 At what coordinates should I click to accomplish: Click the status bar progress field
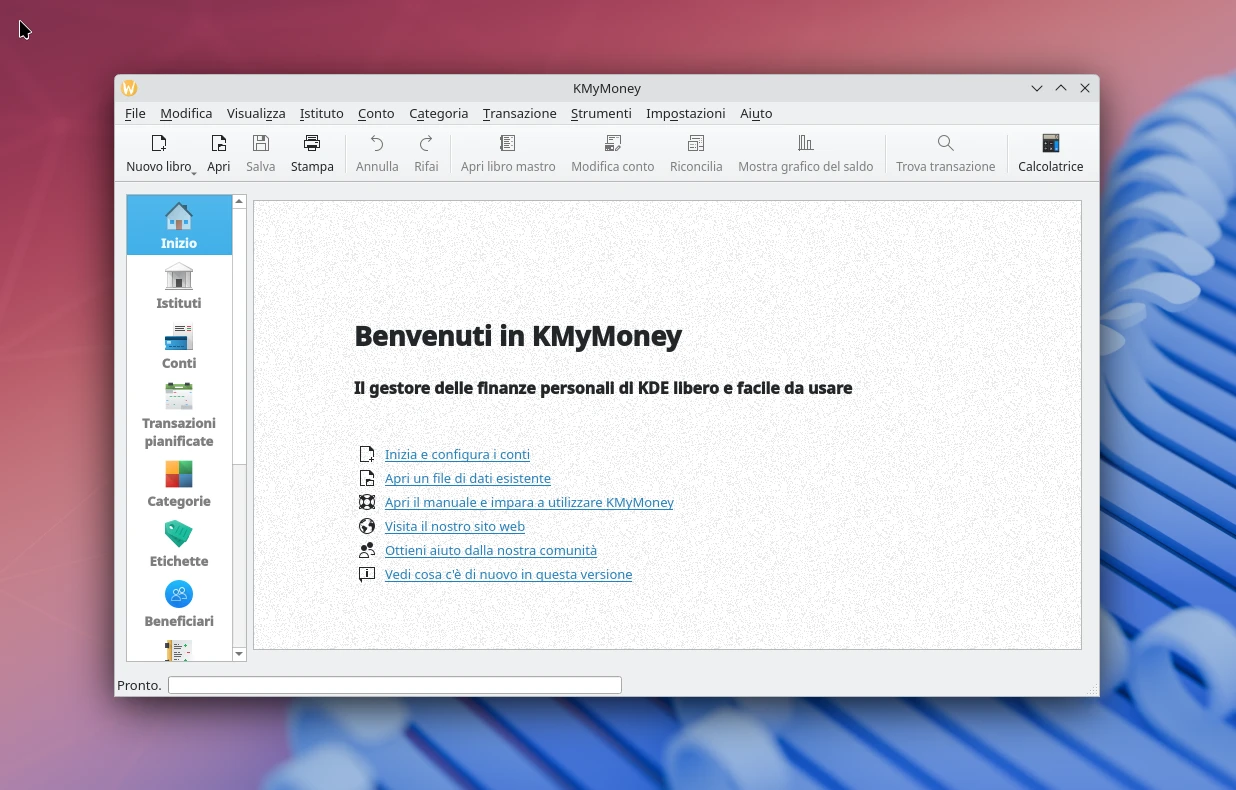pos(394,685)
